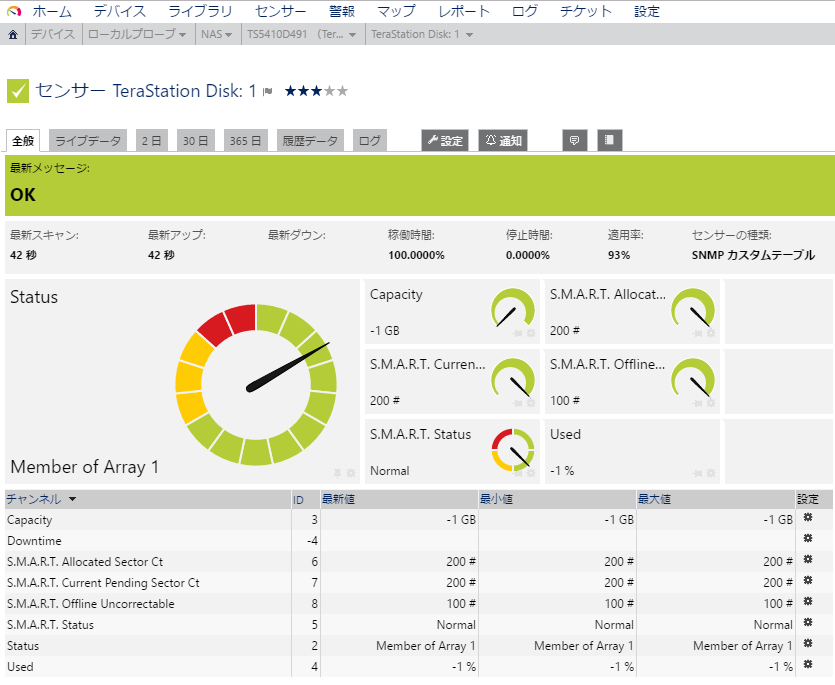This screenshot has width=835, height=685.
Task: Click the flag icon beside sensor title
Action: tap(268, 92)
